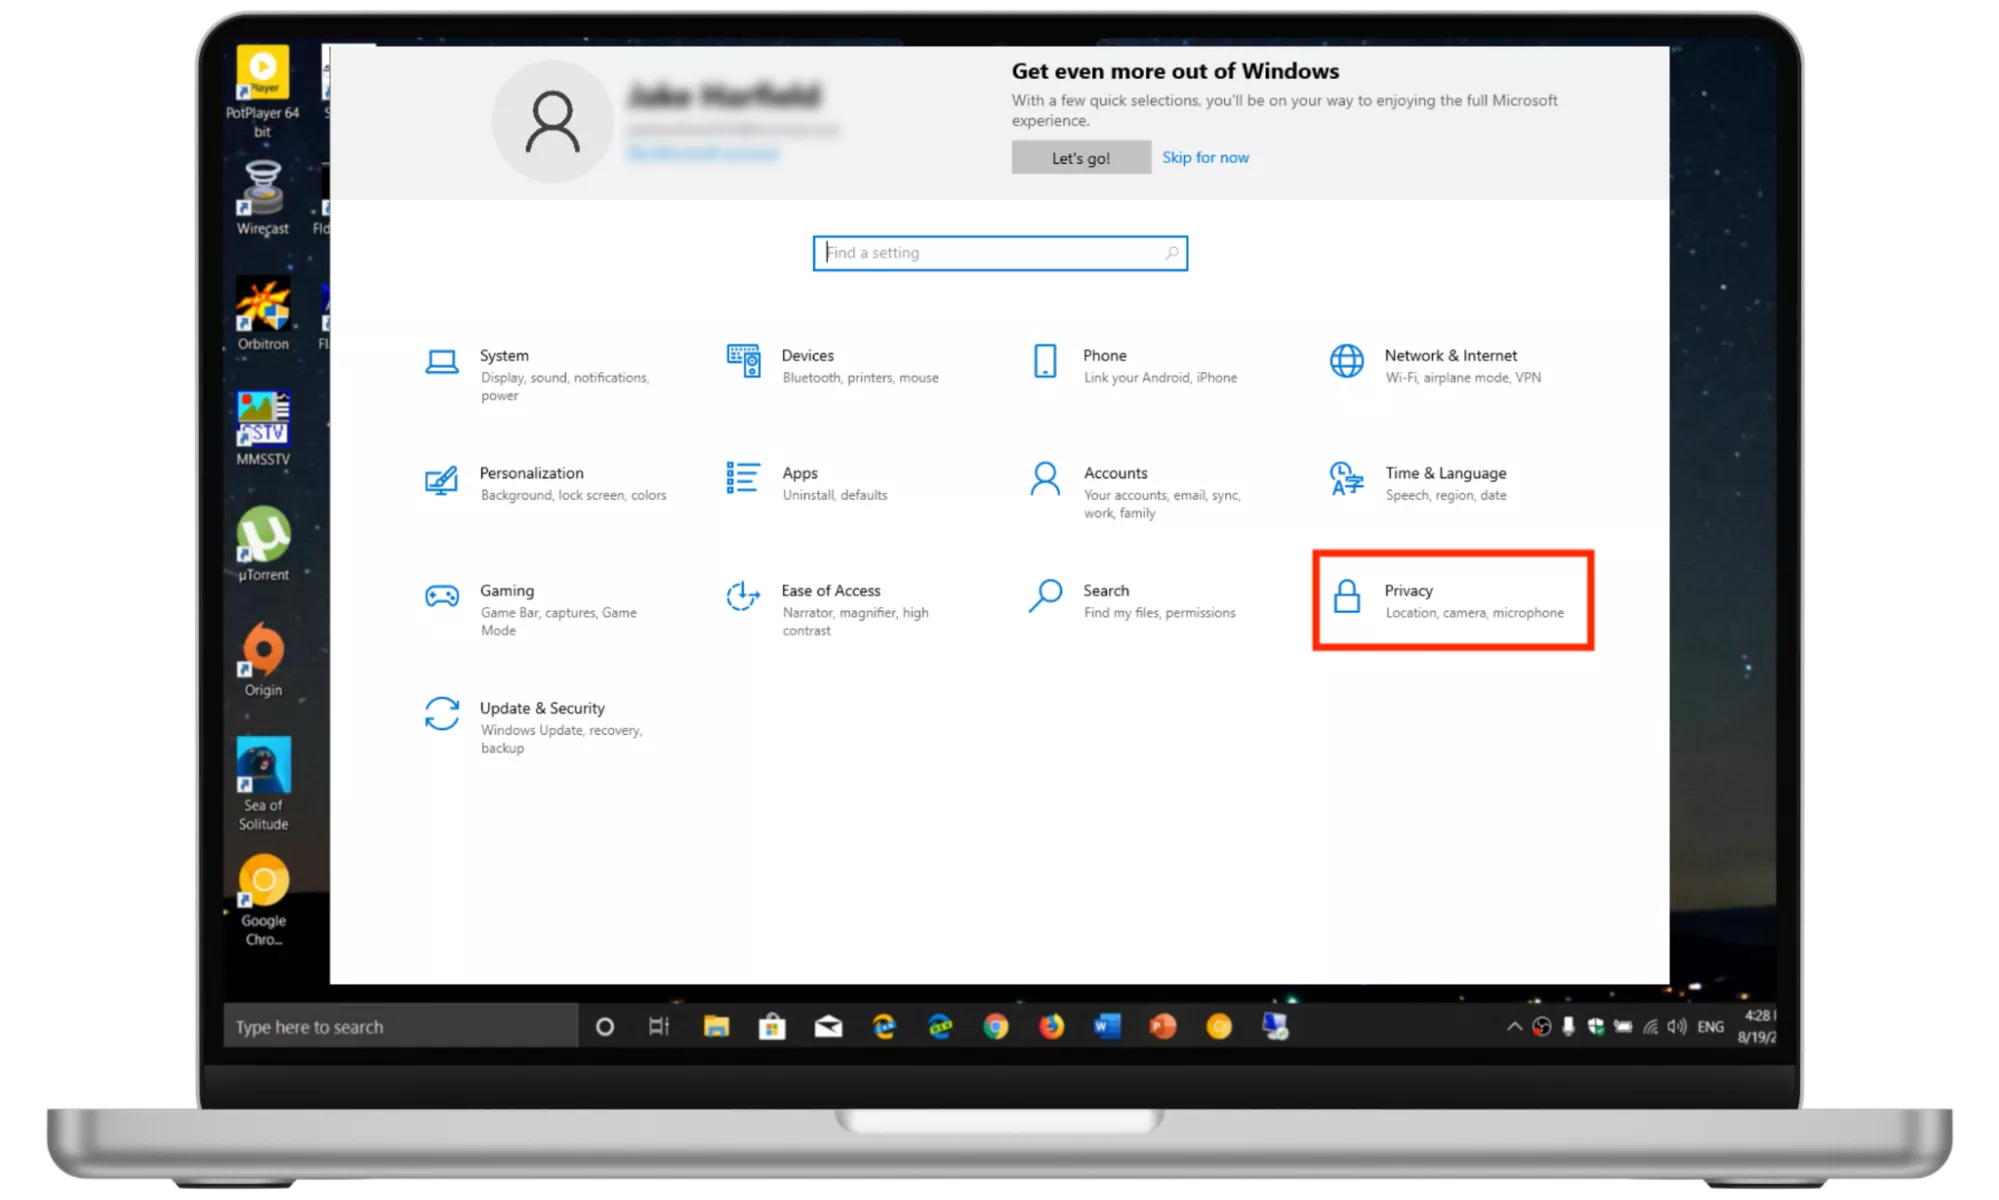Click the Let's go! button
Screen dimensions: 1999x1200
pyautogui.click(x=1080, y=157)
